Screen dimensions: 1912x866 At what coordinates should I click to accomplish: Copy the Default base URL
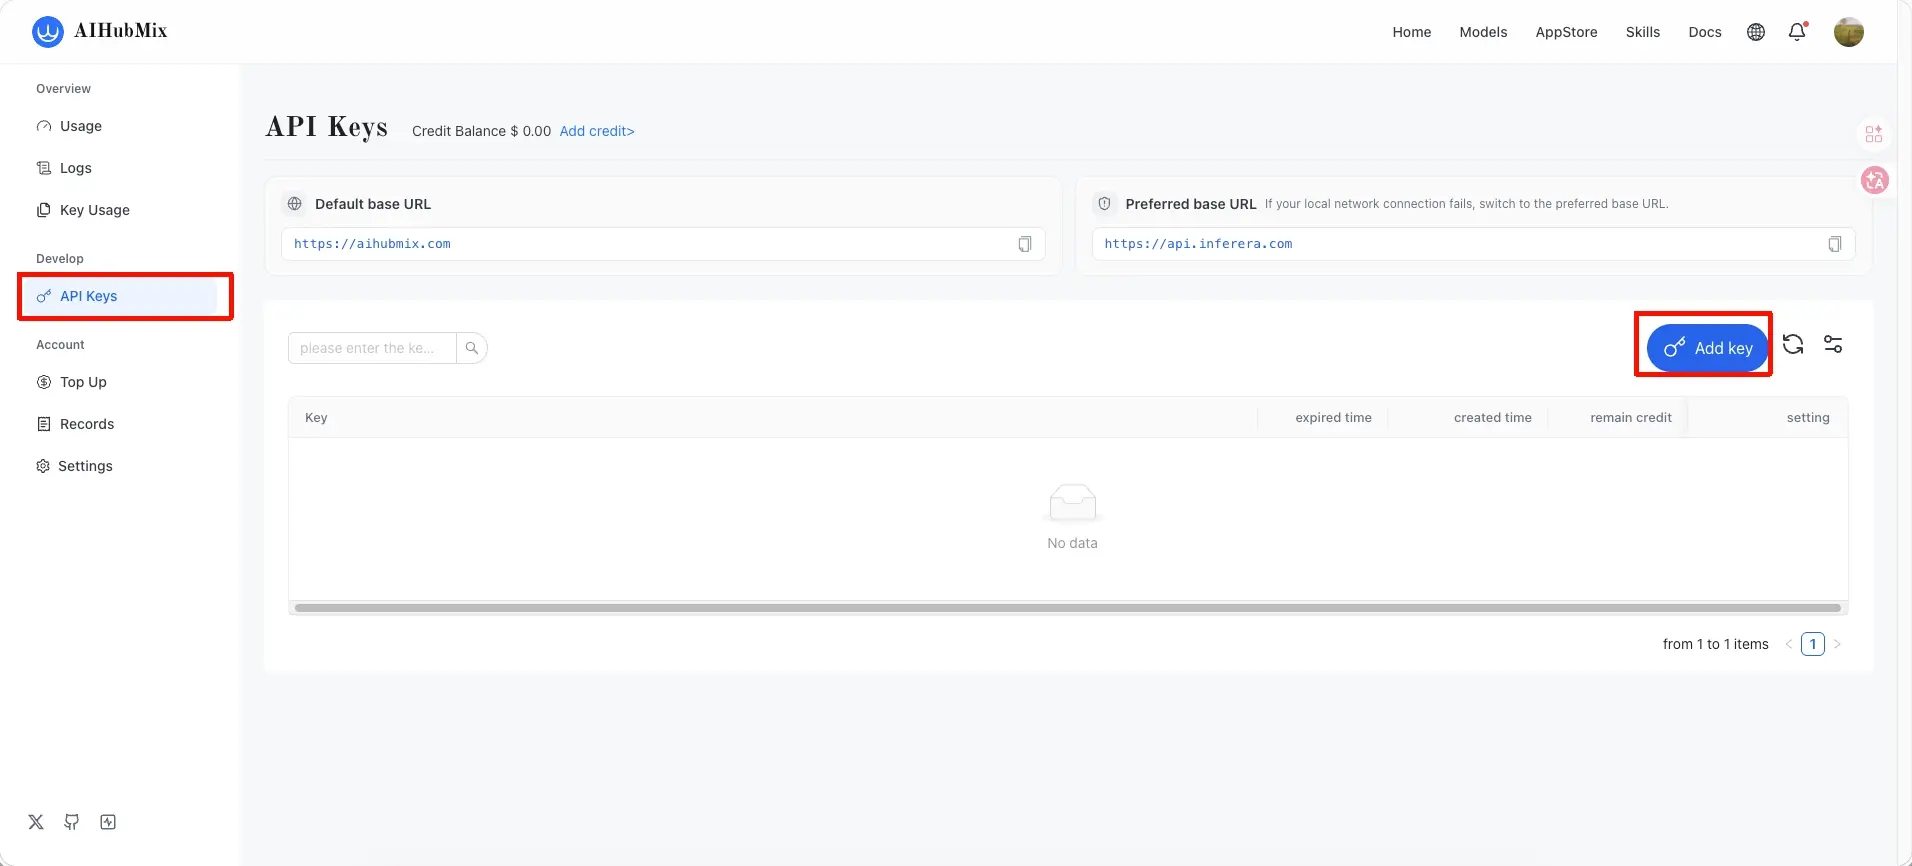click(x=1025, y=244)
